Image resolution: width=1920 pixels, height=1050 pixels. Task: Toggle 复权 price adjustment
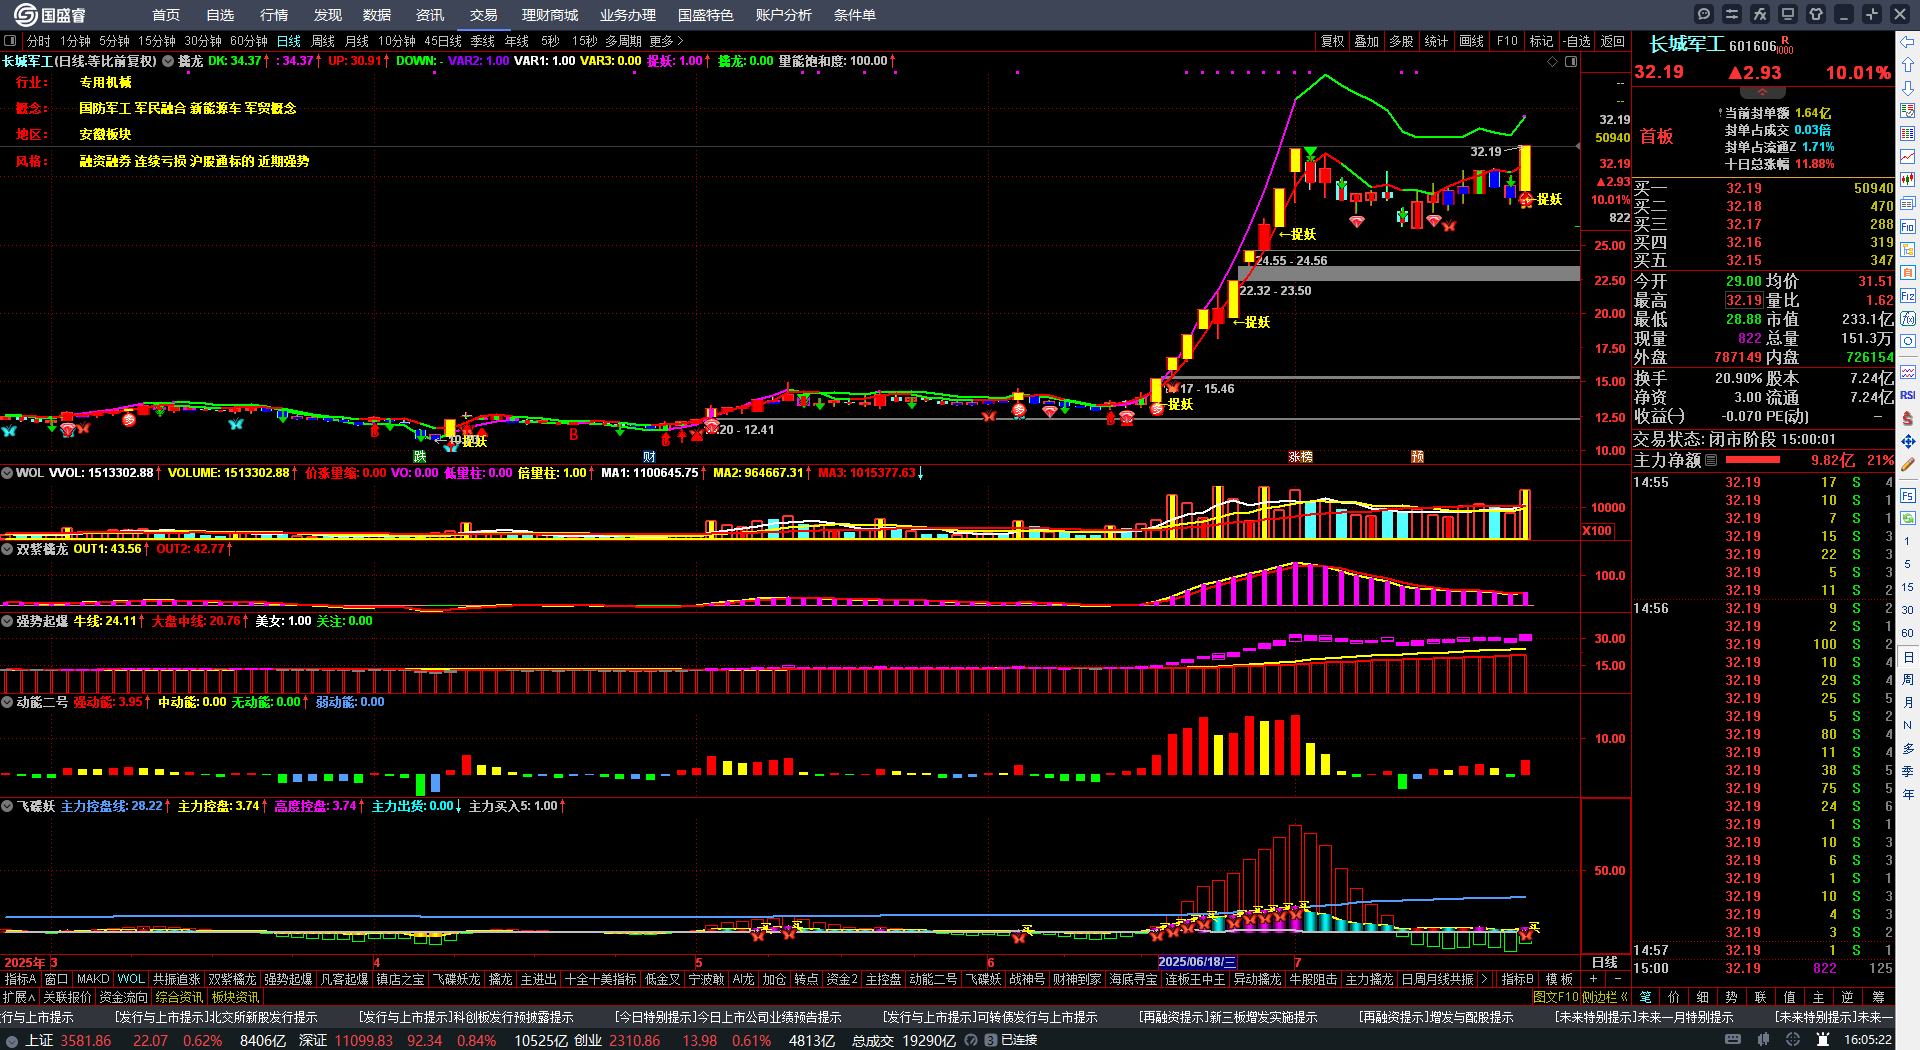tap(1332, 41)
